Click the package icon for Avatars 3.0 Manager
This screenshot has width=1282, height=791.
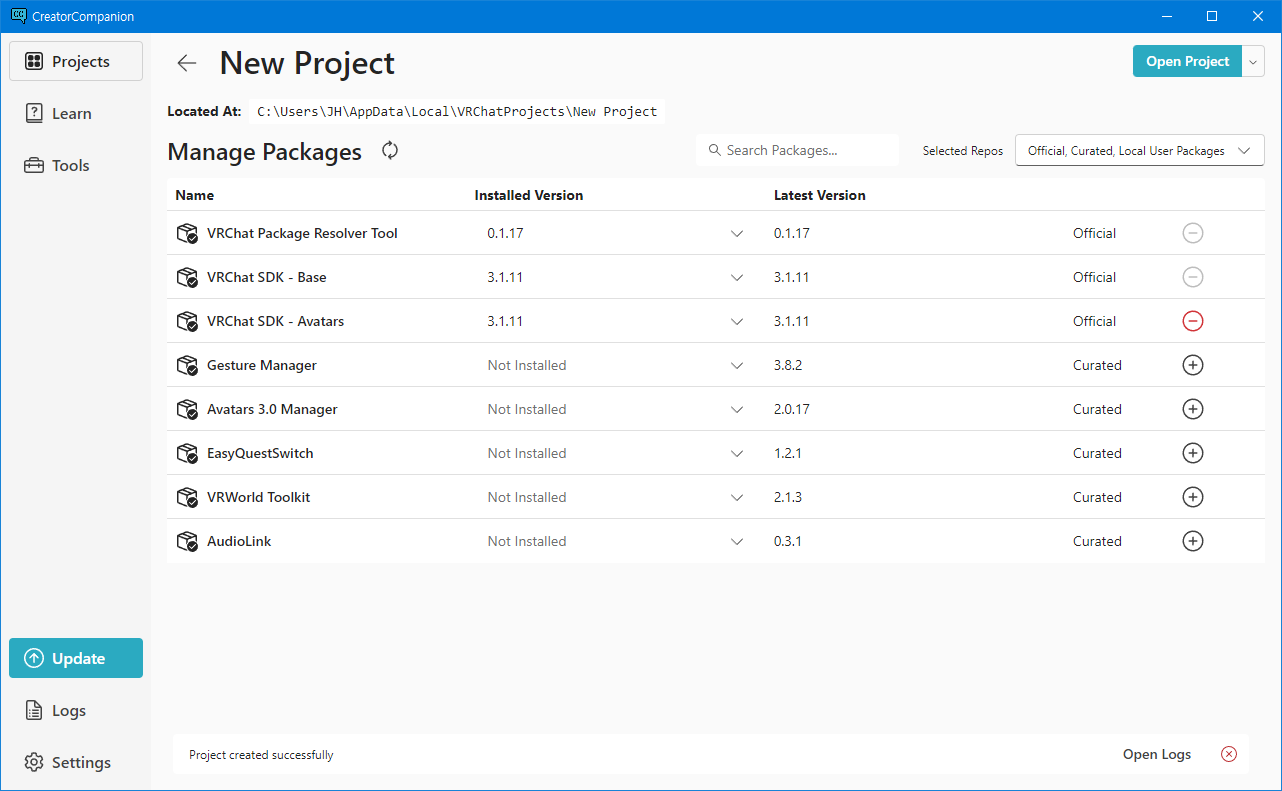click(x=187, y=409)
